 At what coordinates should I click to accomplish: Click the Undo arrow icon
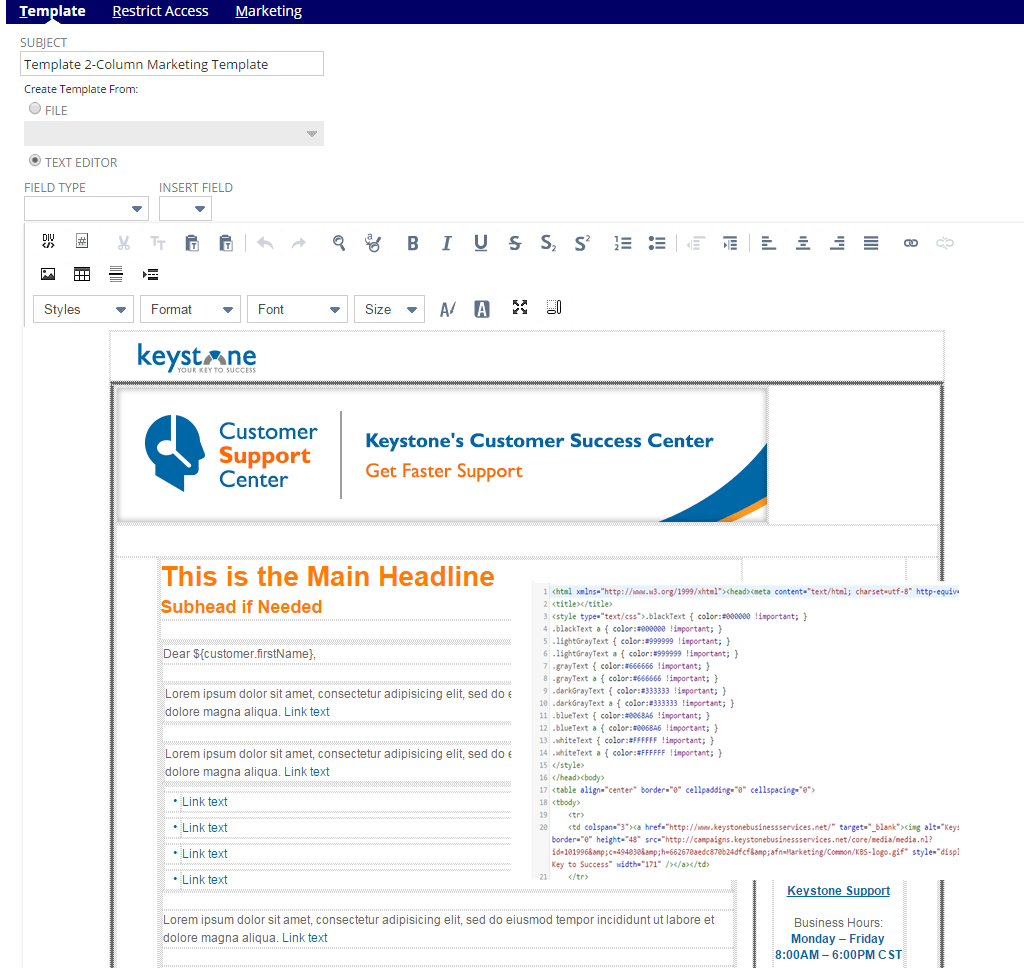(265, 243)
